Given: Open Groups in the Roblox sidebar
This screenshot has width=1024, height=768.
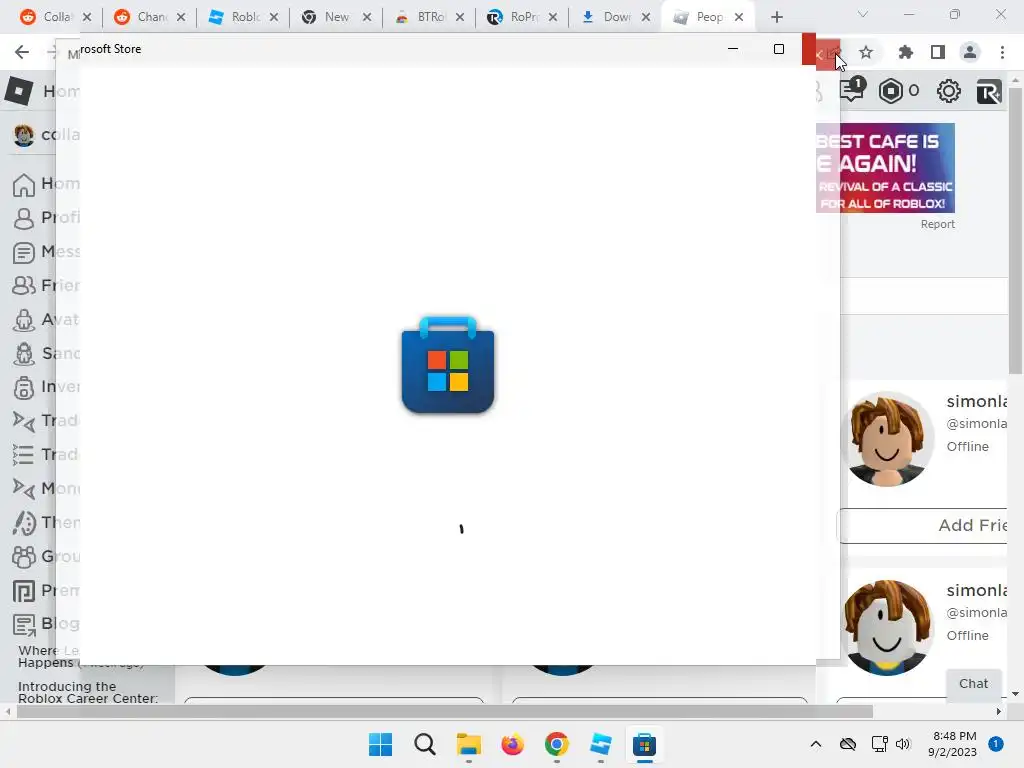Looking at the screenshot, I should (46, 556).
